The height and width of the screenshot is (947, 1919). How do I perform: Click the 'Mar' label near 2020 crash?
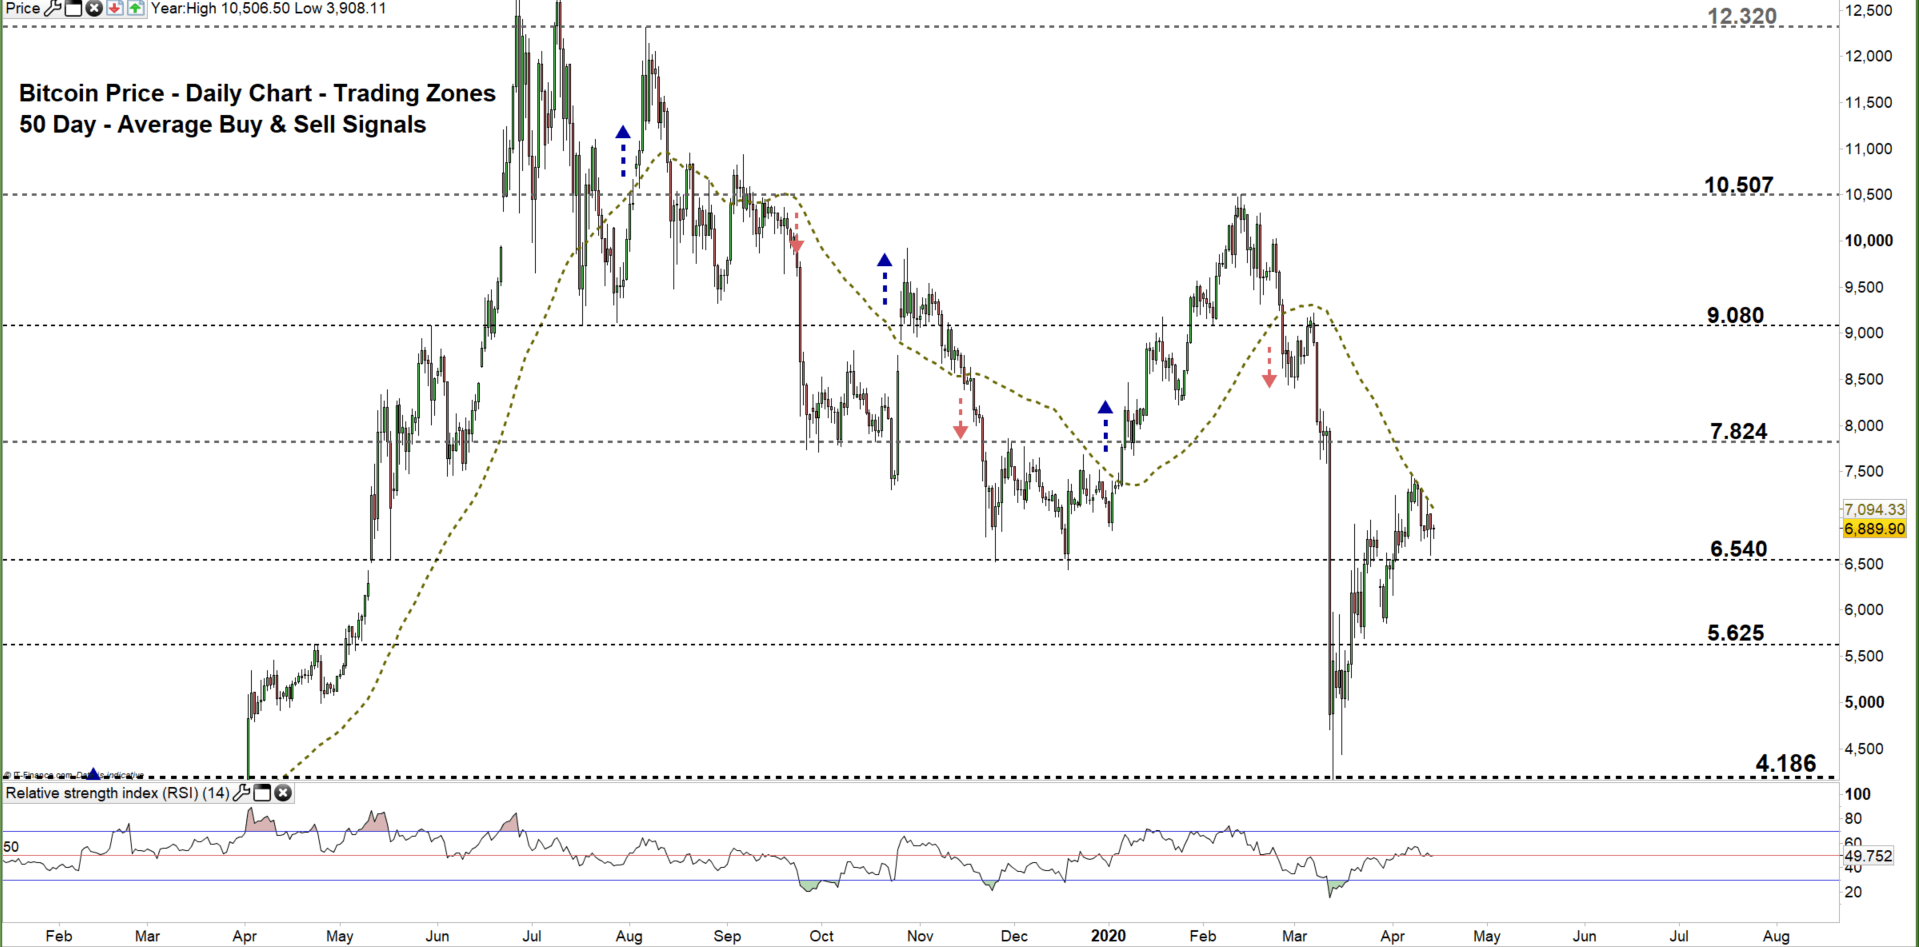point(1294,936)
